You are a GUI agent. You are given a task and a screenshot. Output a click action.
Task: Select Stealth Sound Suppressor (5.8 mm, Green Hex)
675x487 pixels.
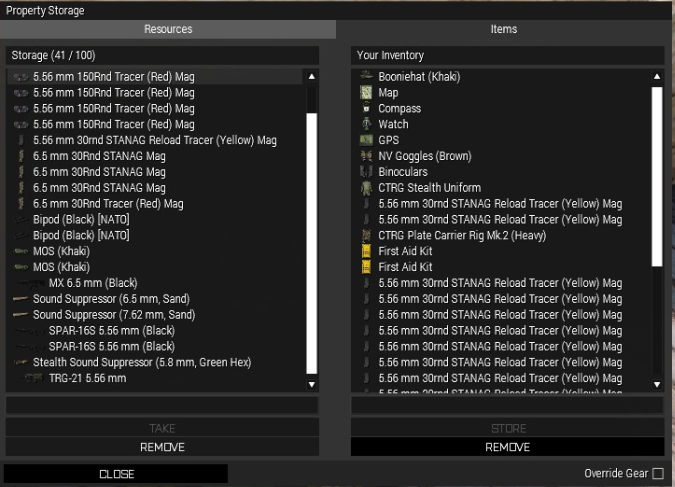tap(156, 362)
